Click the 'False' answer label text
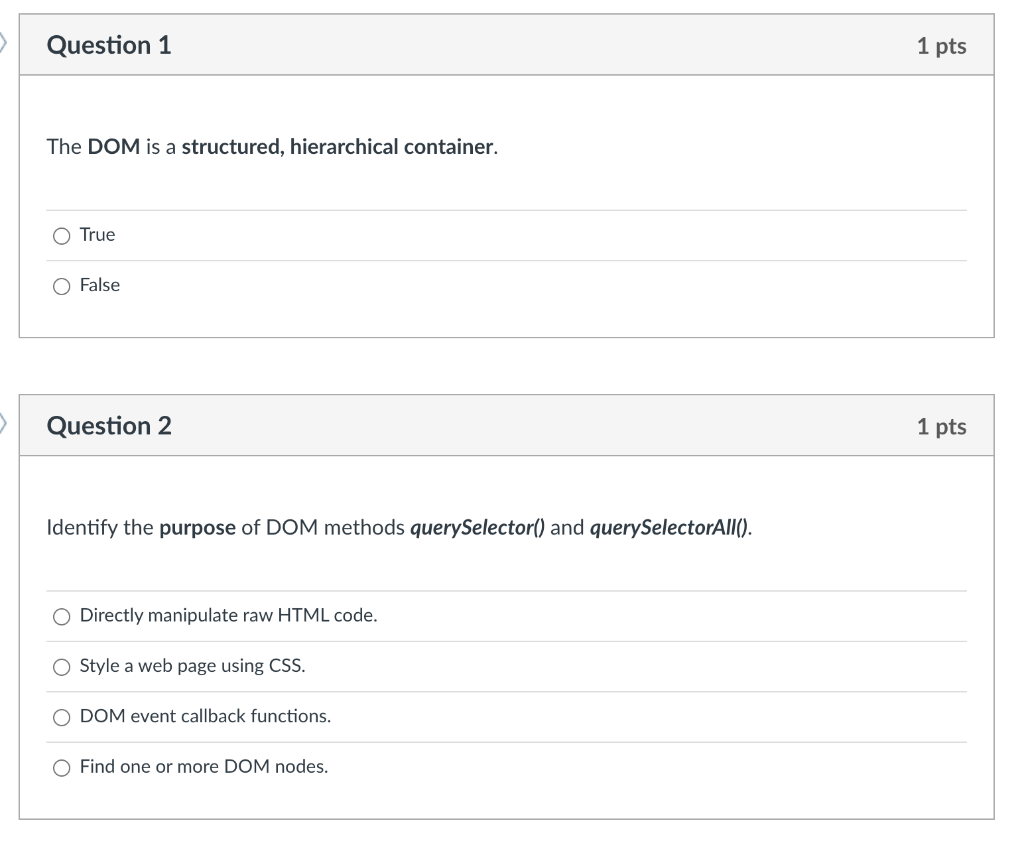Viewport: 1024px width, 845px height. tap(100, 285)
